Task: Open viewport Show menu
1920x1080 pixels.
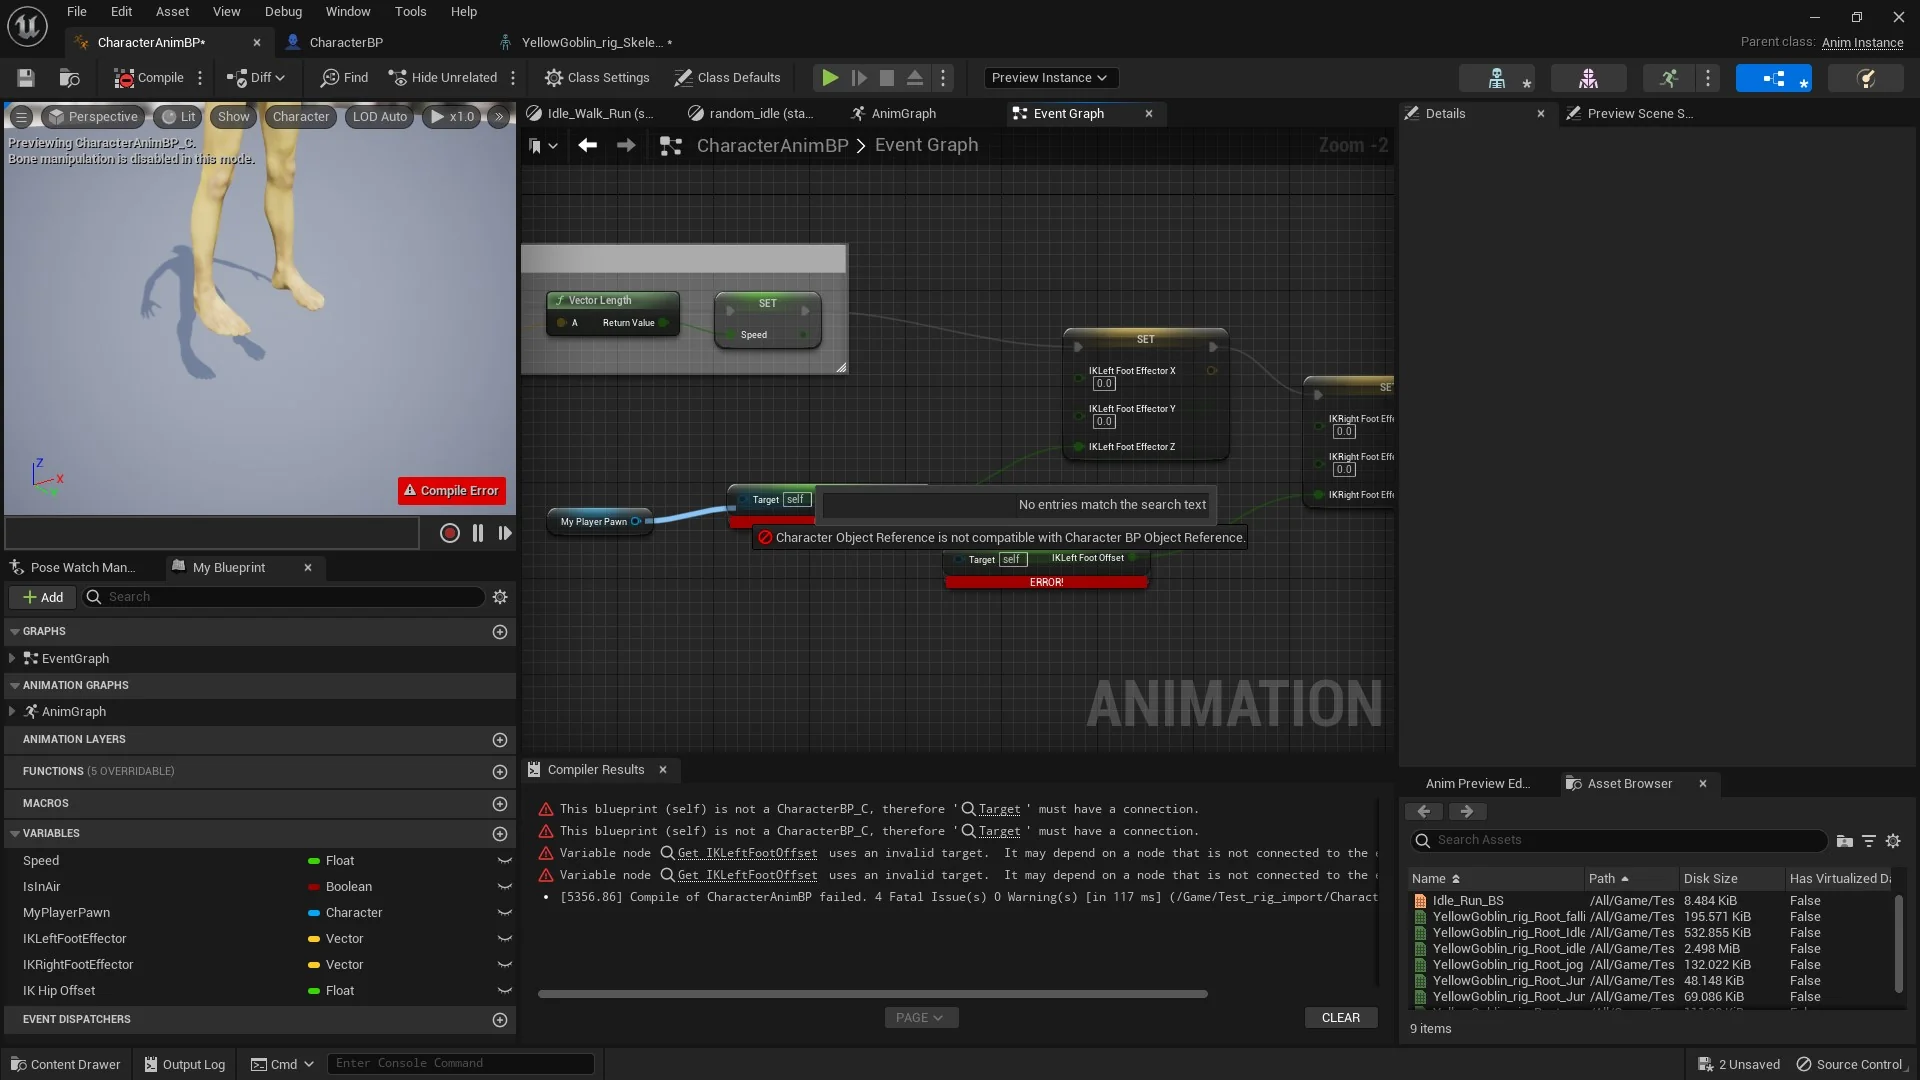Action: point(233,117)
